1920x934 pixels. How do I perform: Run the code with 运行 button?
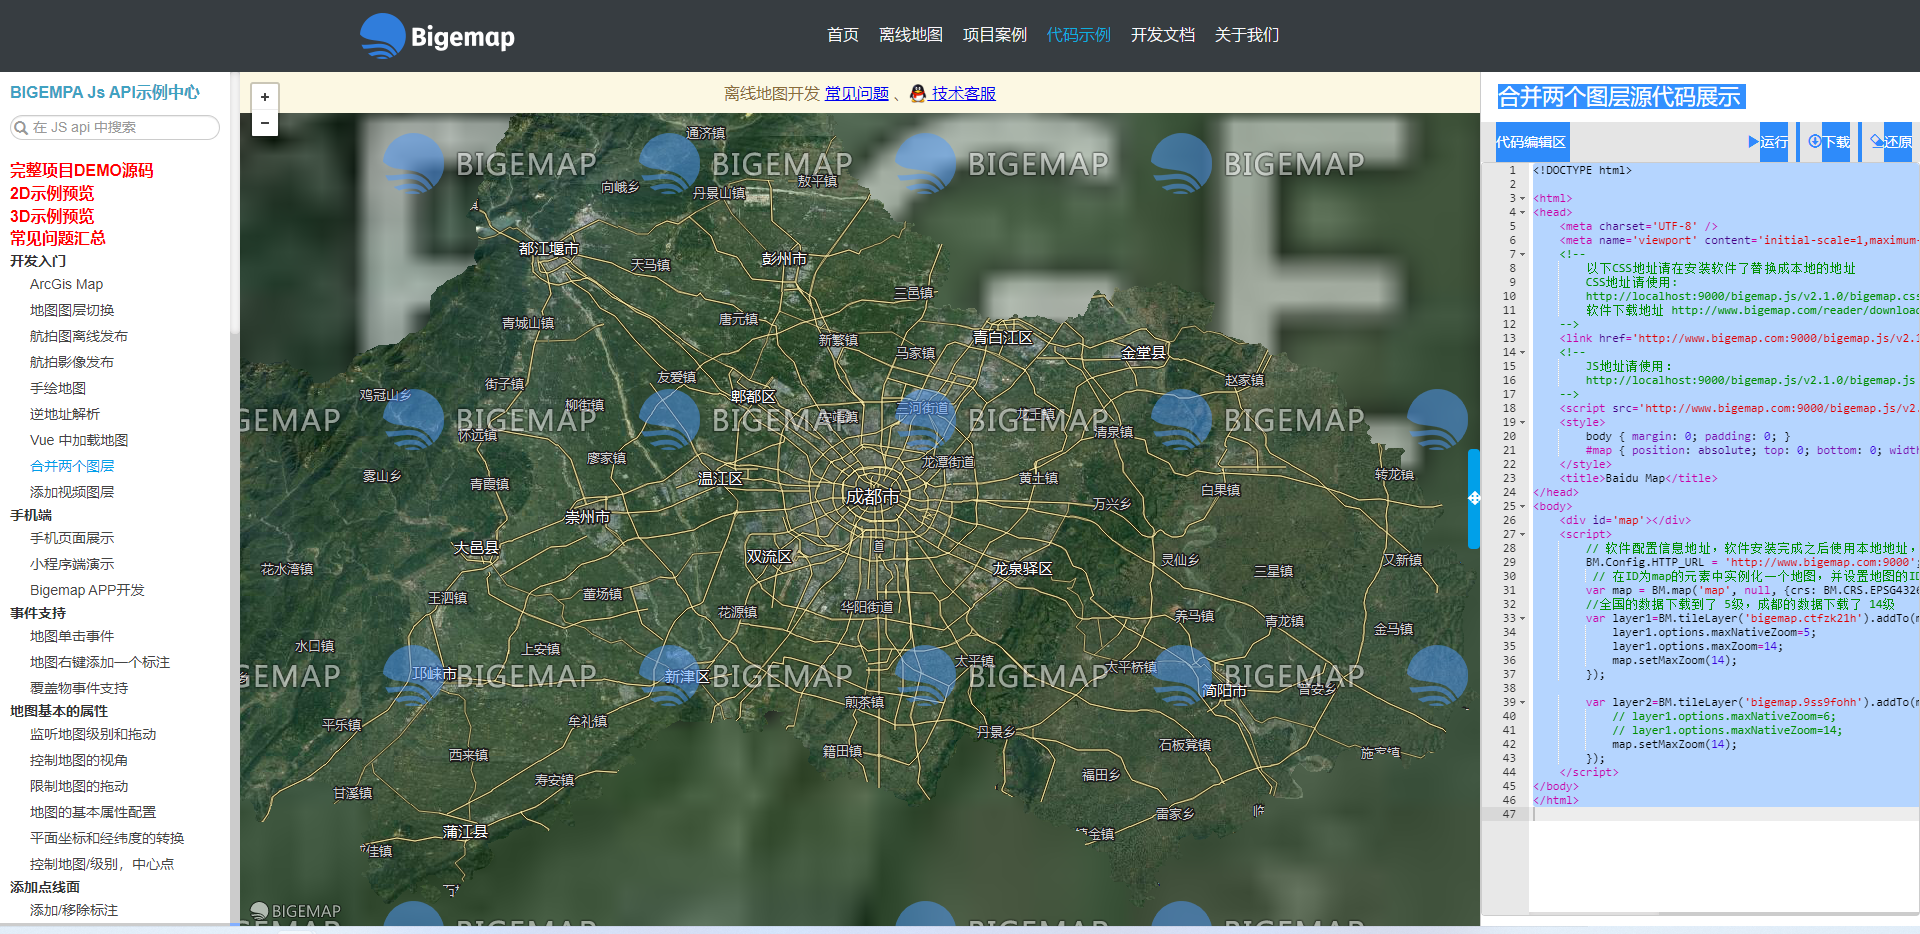[1768, 142]
